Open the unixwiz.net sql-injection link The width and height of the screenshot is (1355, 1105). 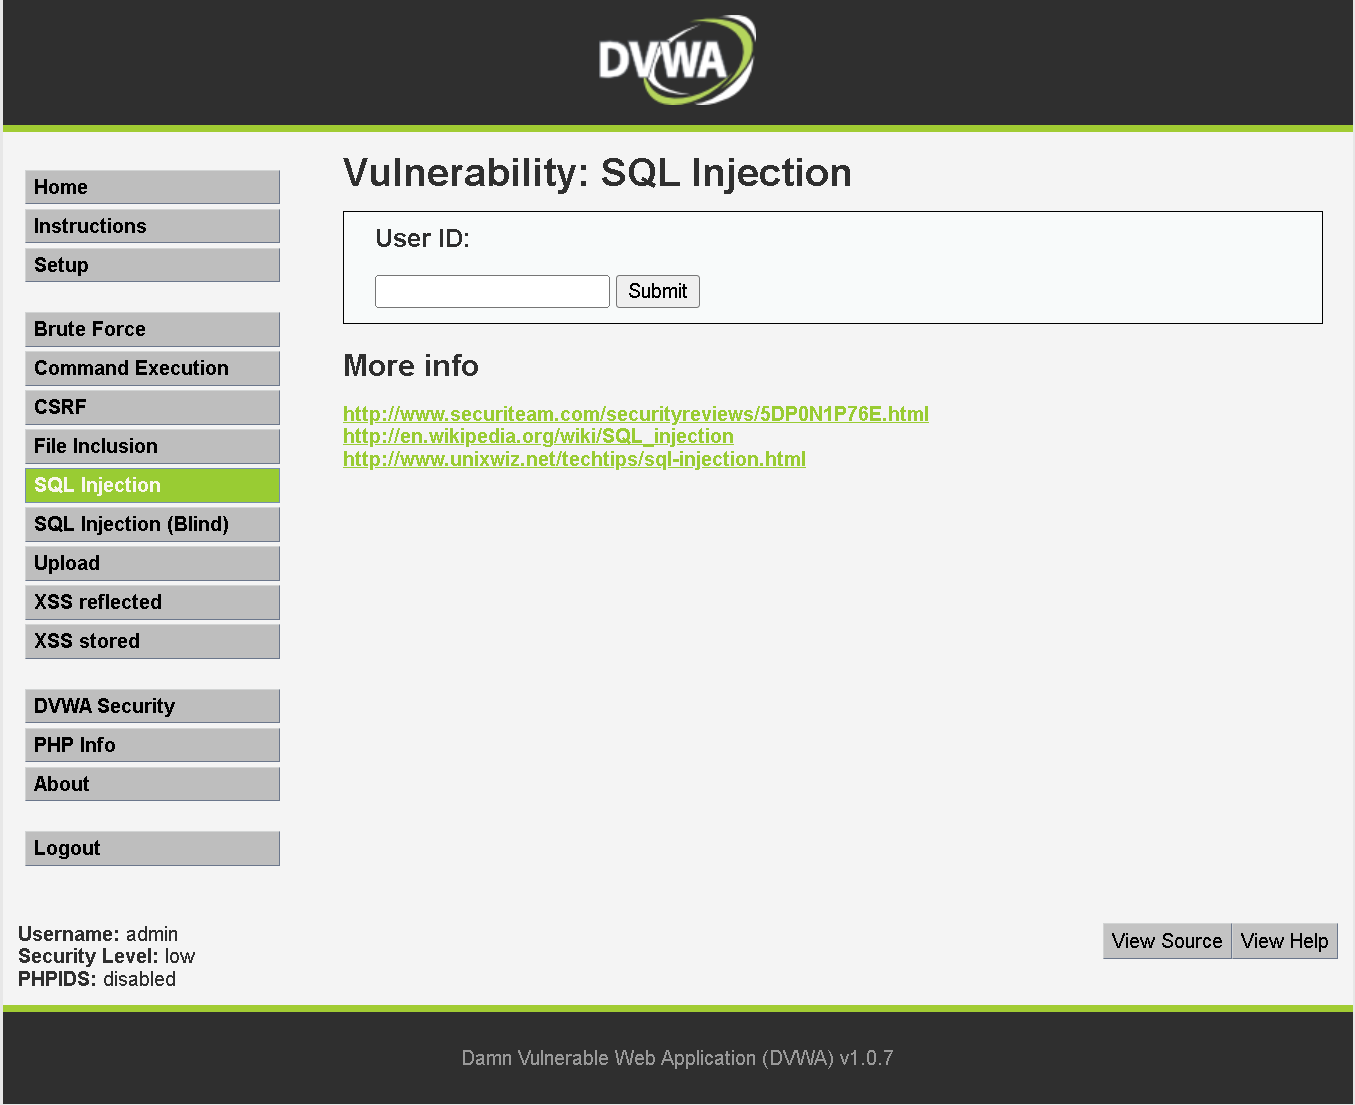(574, 459)
